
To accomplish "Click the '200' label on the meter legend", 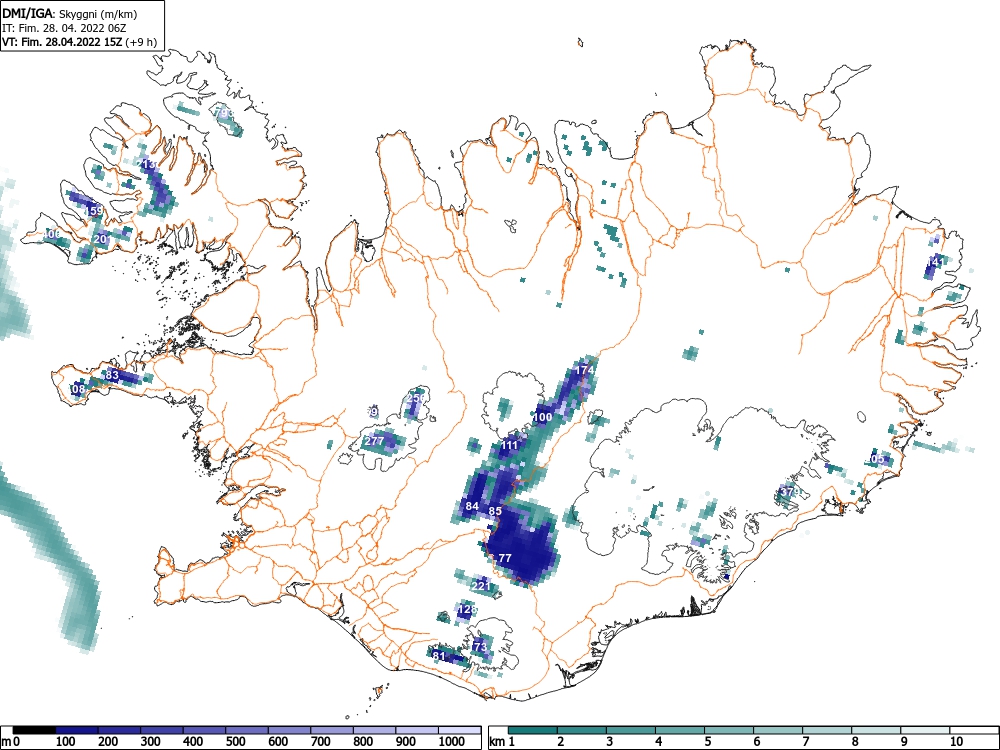I will click(x=108, y=742).
